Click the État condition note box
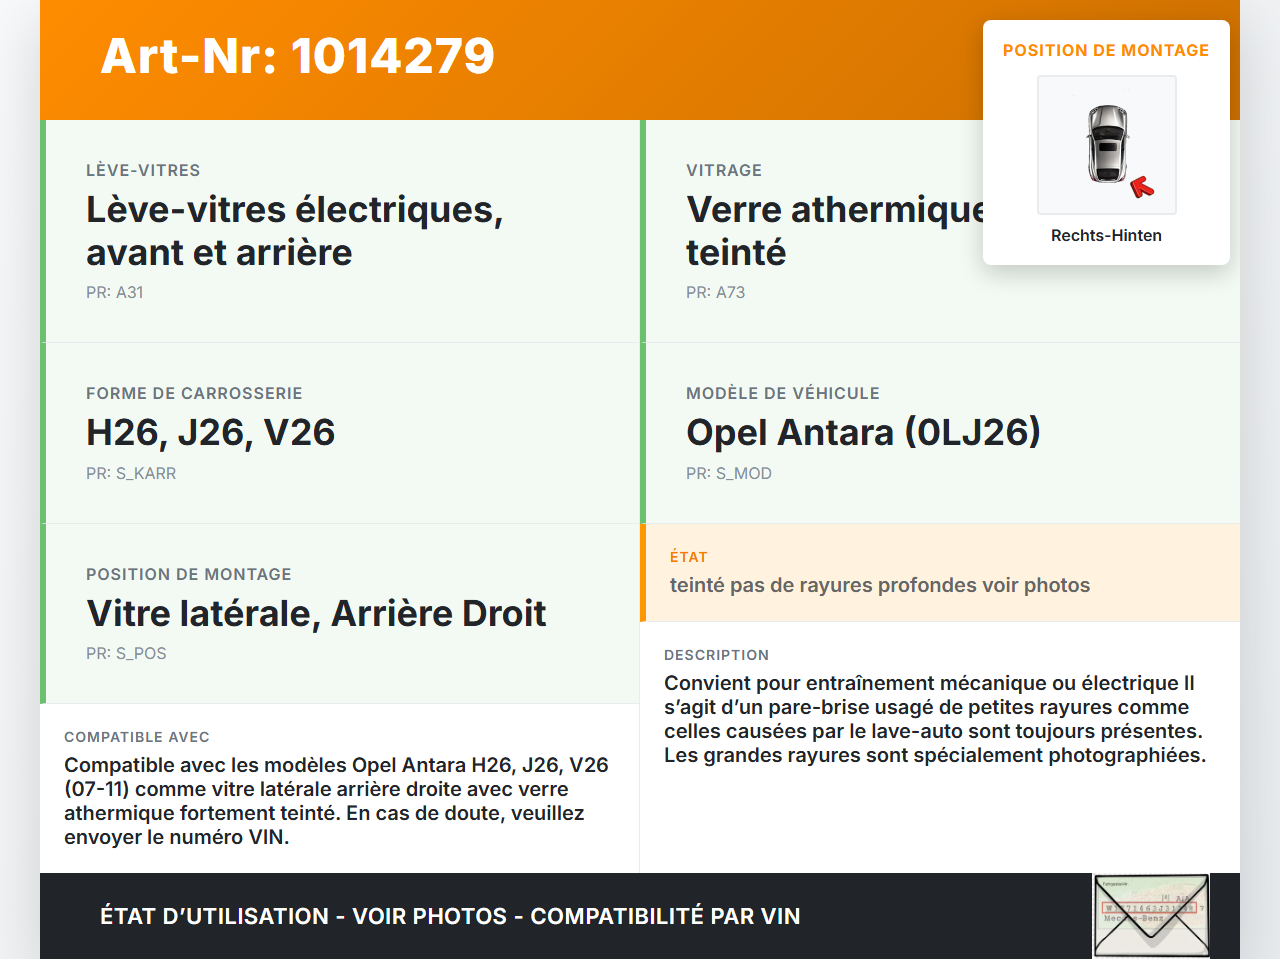 [x=939, y=572]
